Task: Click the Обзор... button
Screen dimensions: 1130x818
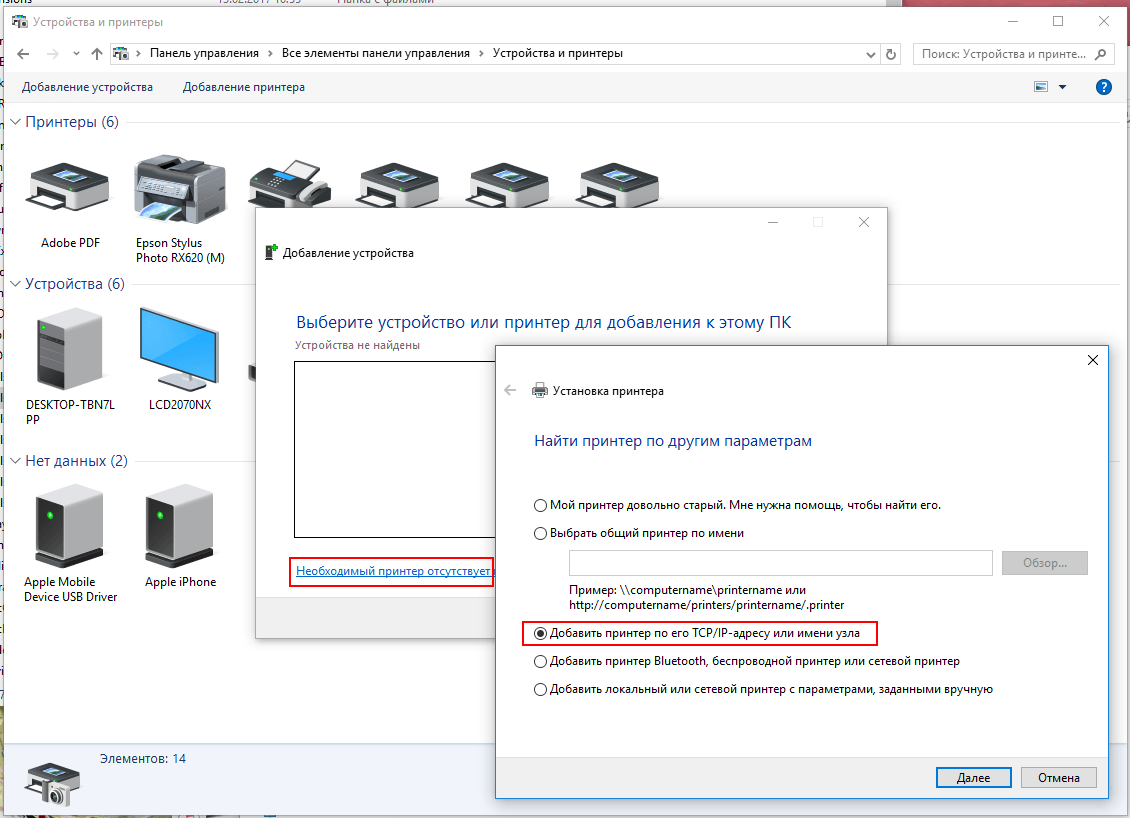Action: click(x=1045, y=563)
